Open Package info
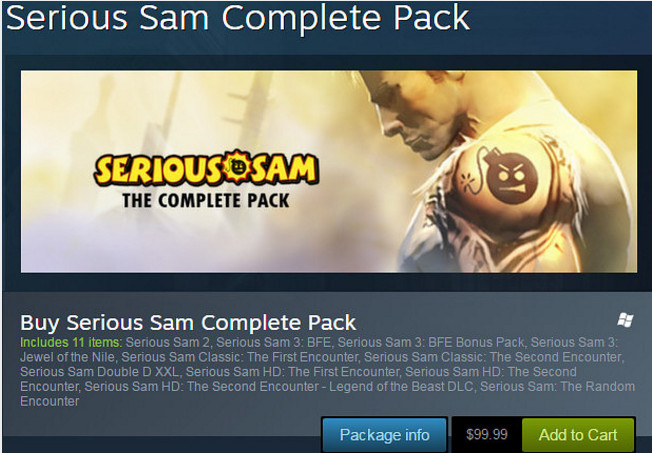The image size is (652, 453). point(384,434)
